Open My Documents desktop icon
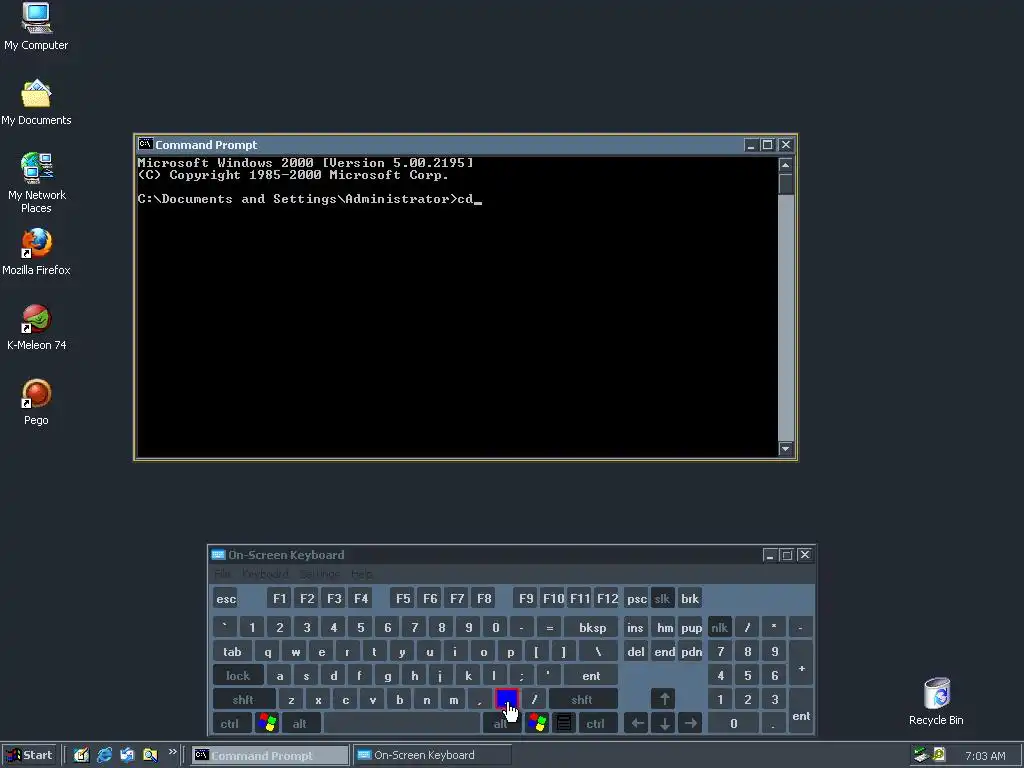This screenshot has width=1024, height=768. pos(36,103)
